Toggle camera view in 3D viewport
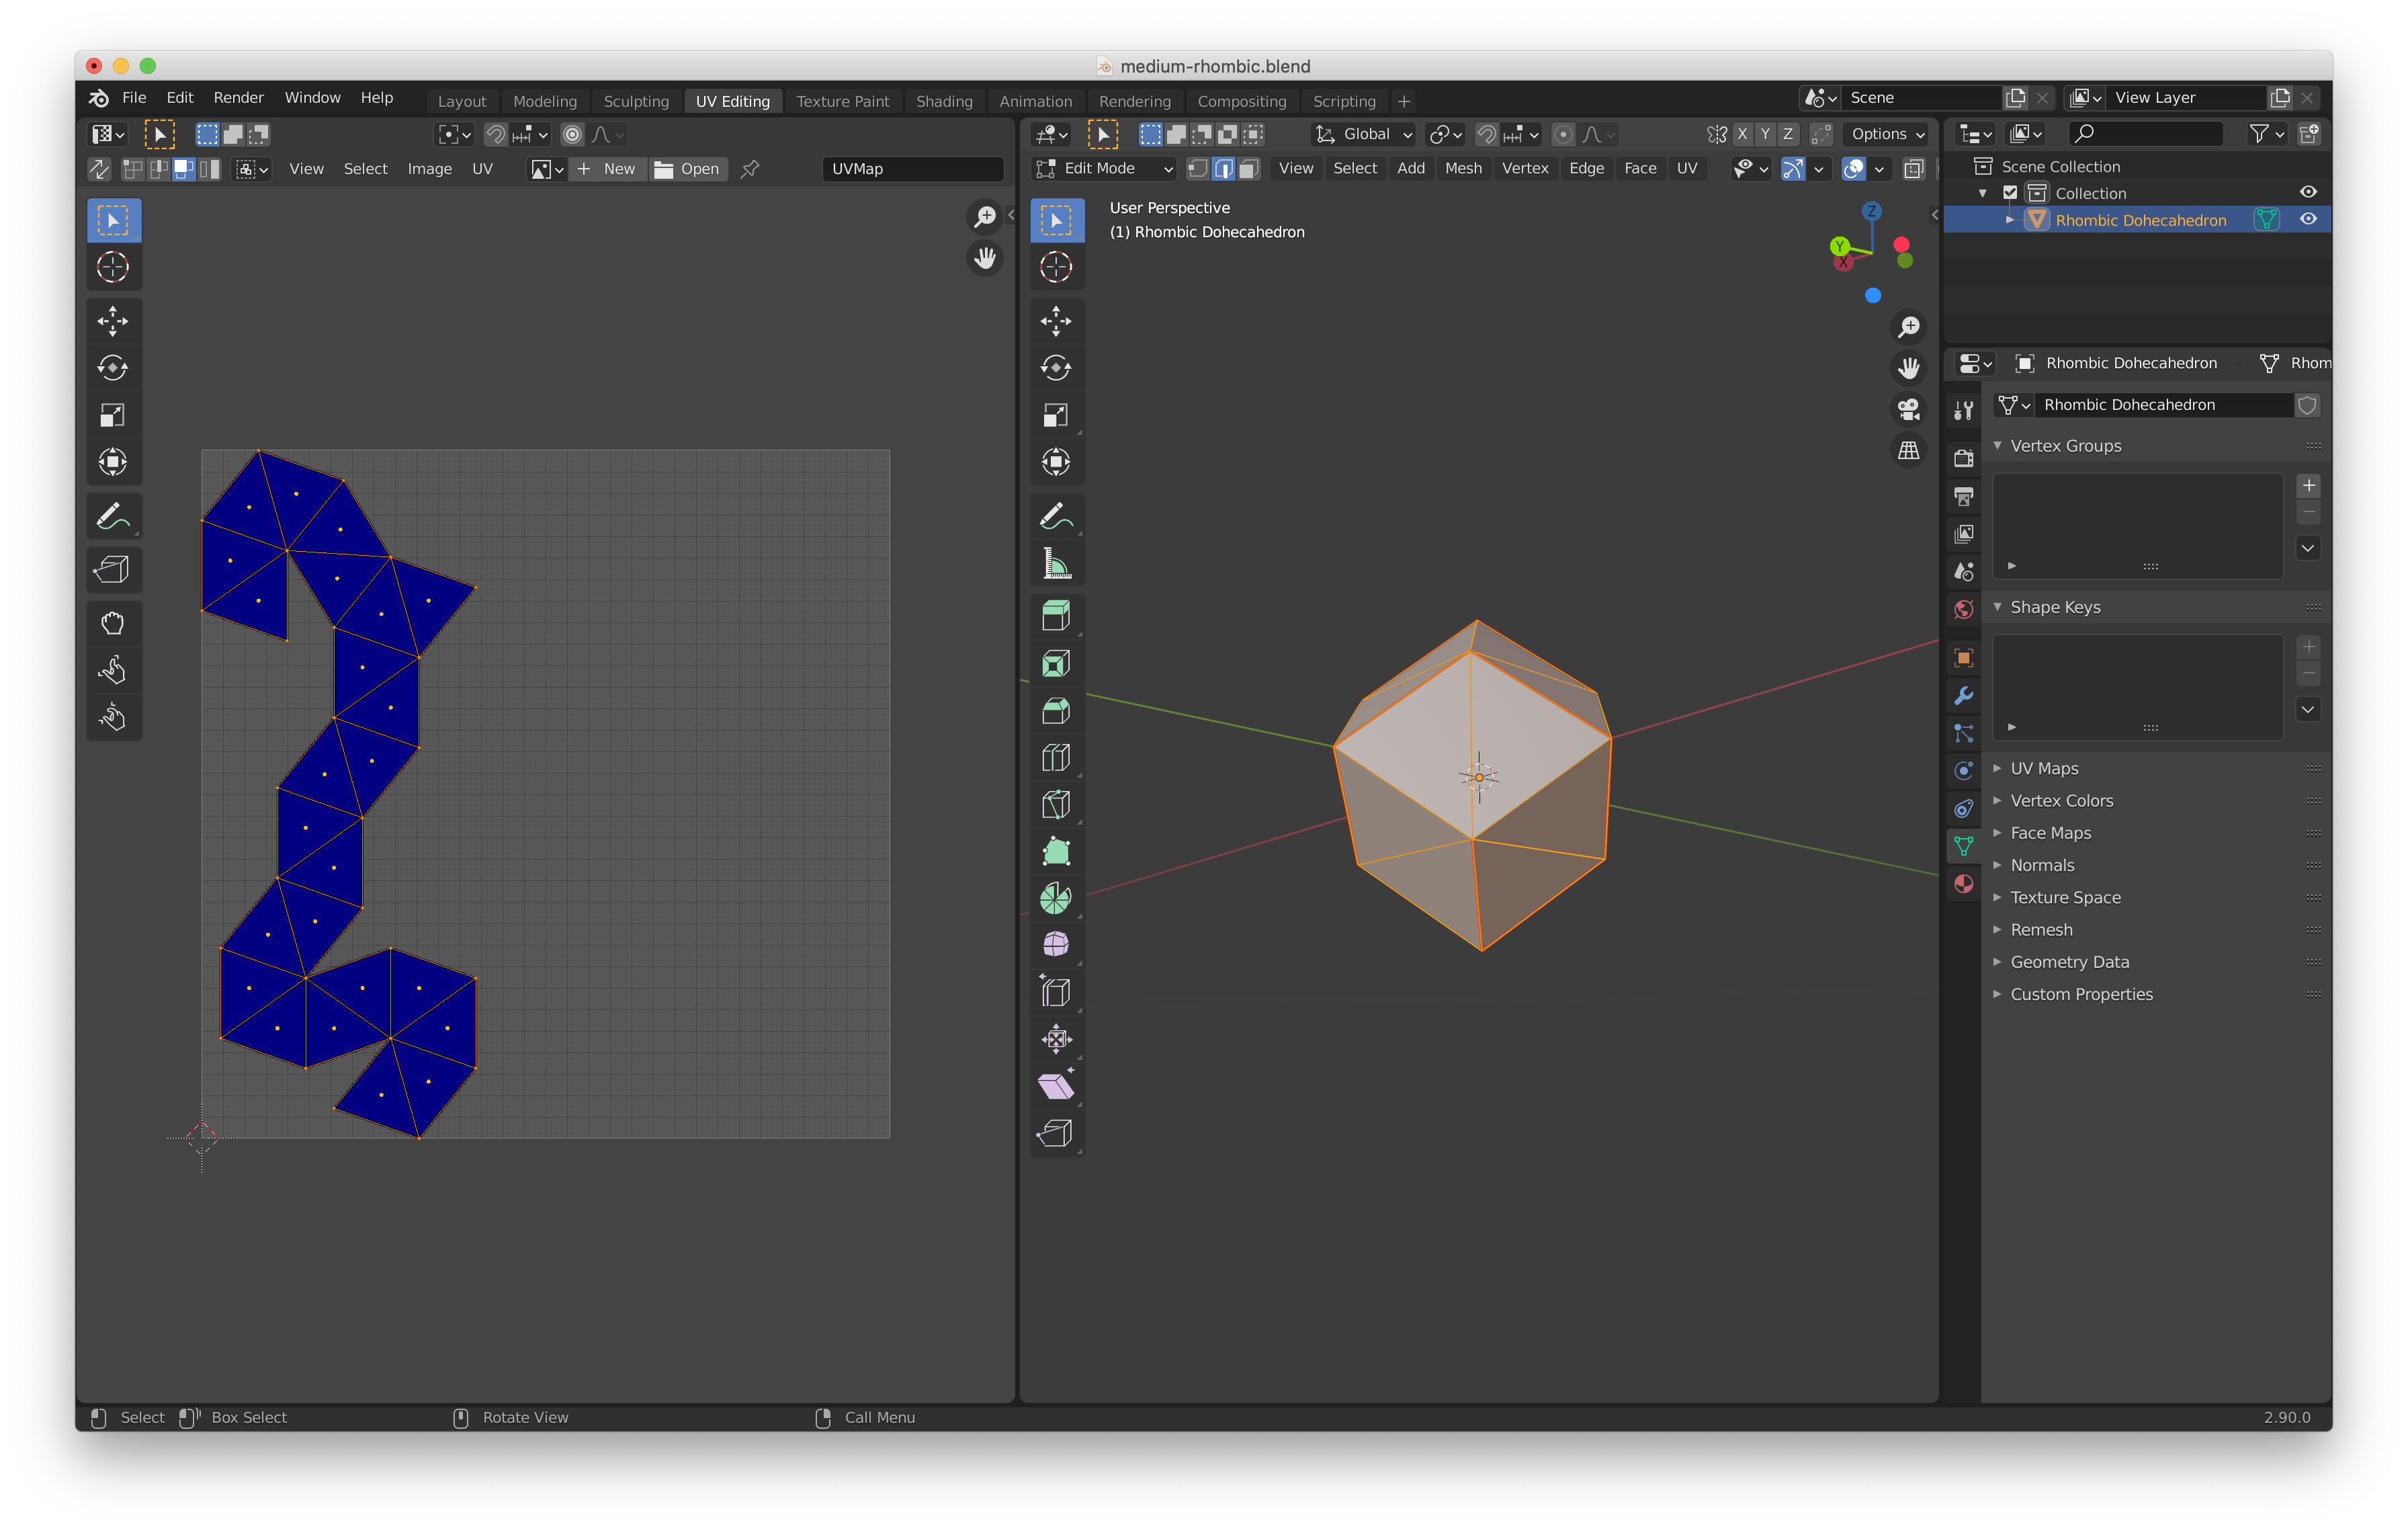 point(1908,409)
